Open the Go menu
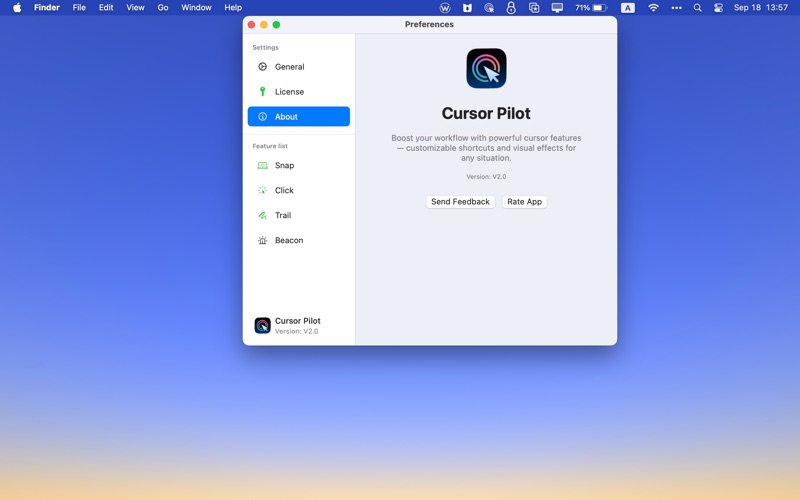800x500 pixels. (x=163, y=8)
